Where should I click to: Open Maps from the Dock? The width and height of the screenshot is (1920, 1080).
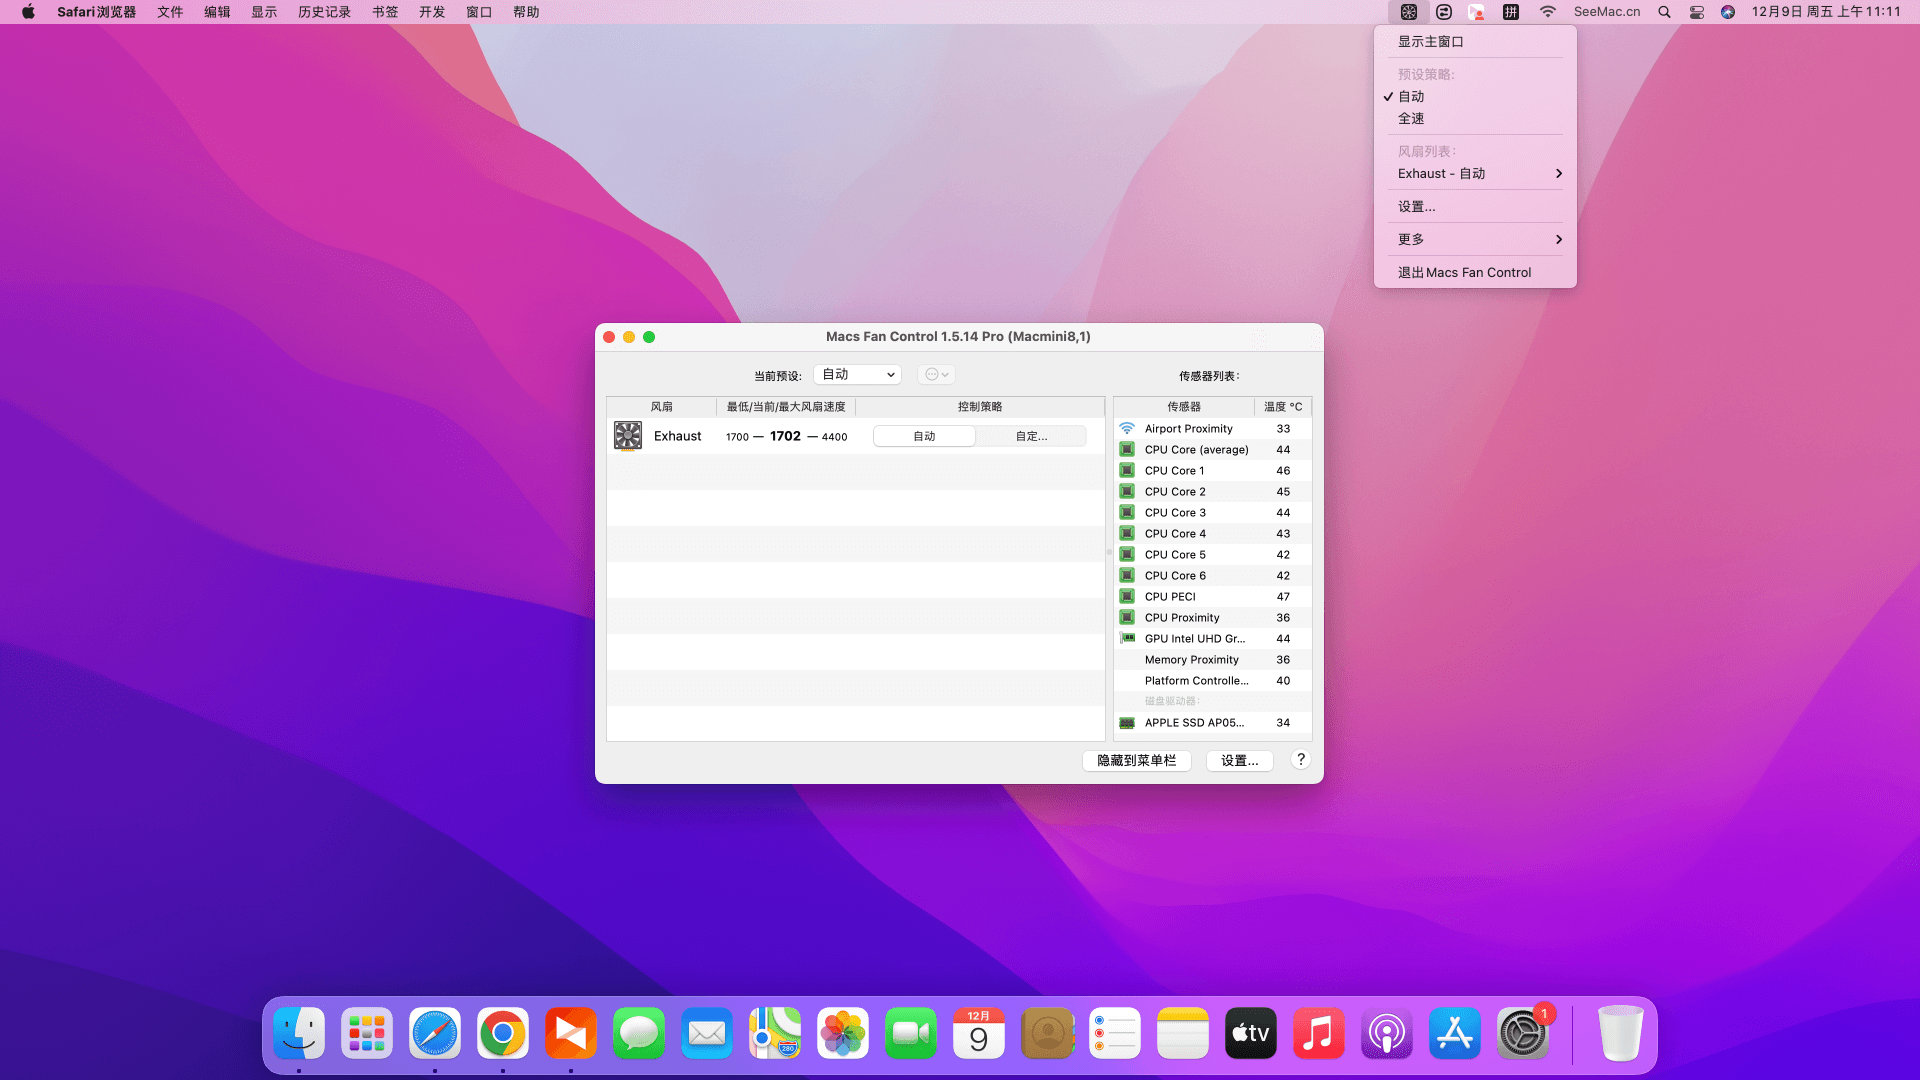(775, 1034)
